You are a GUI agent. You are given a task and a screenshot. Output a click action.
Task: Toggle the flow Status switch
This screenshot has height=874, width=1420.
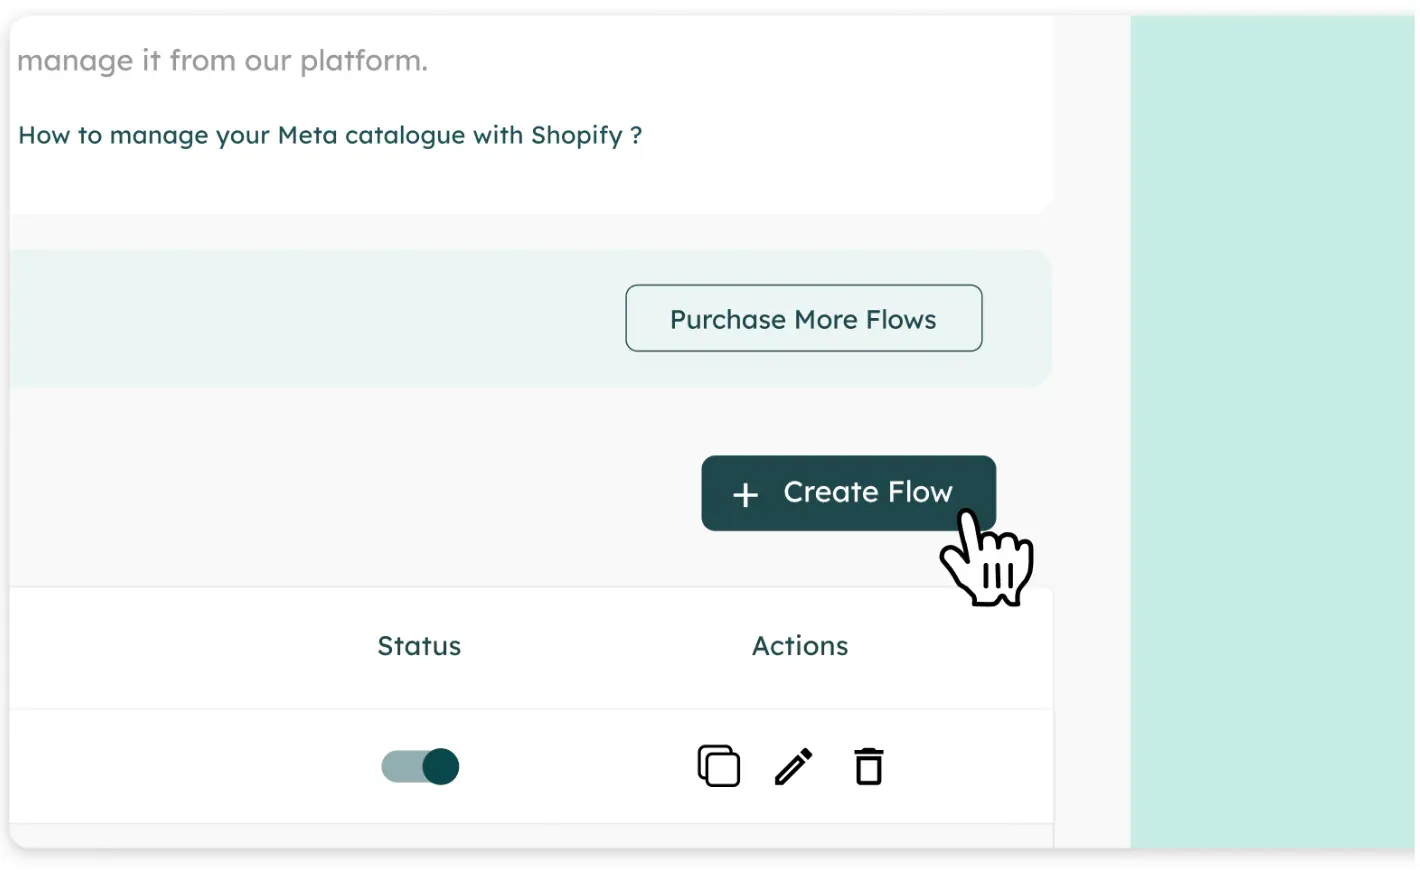point(420,767)
